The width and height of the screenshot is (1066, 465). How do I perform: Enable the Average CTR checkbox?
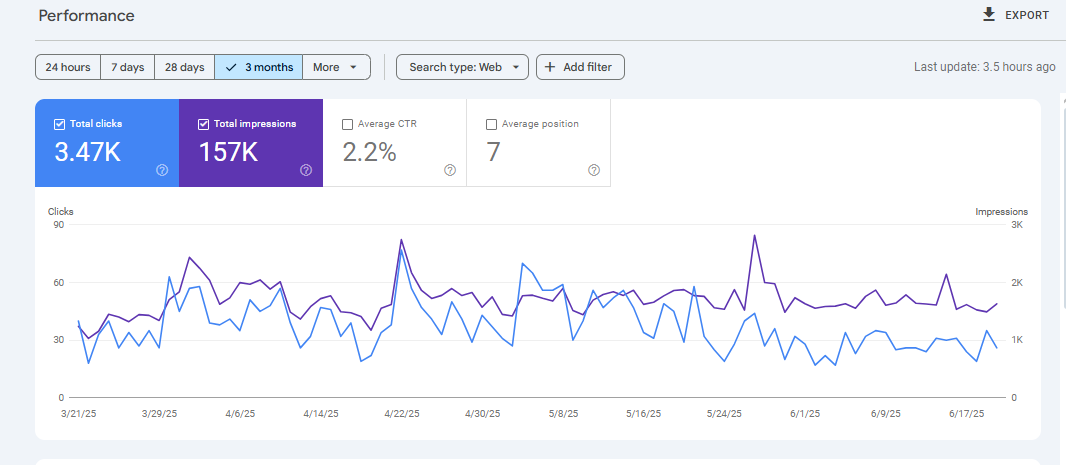(348, 124)
